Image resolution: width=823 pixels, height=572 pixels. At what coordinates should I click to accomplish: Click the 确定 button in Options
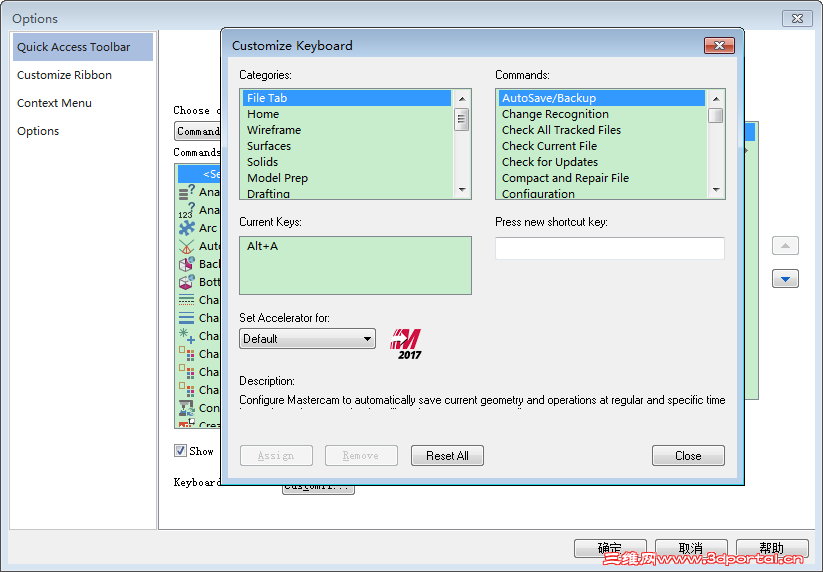point(610,549)
